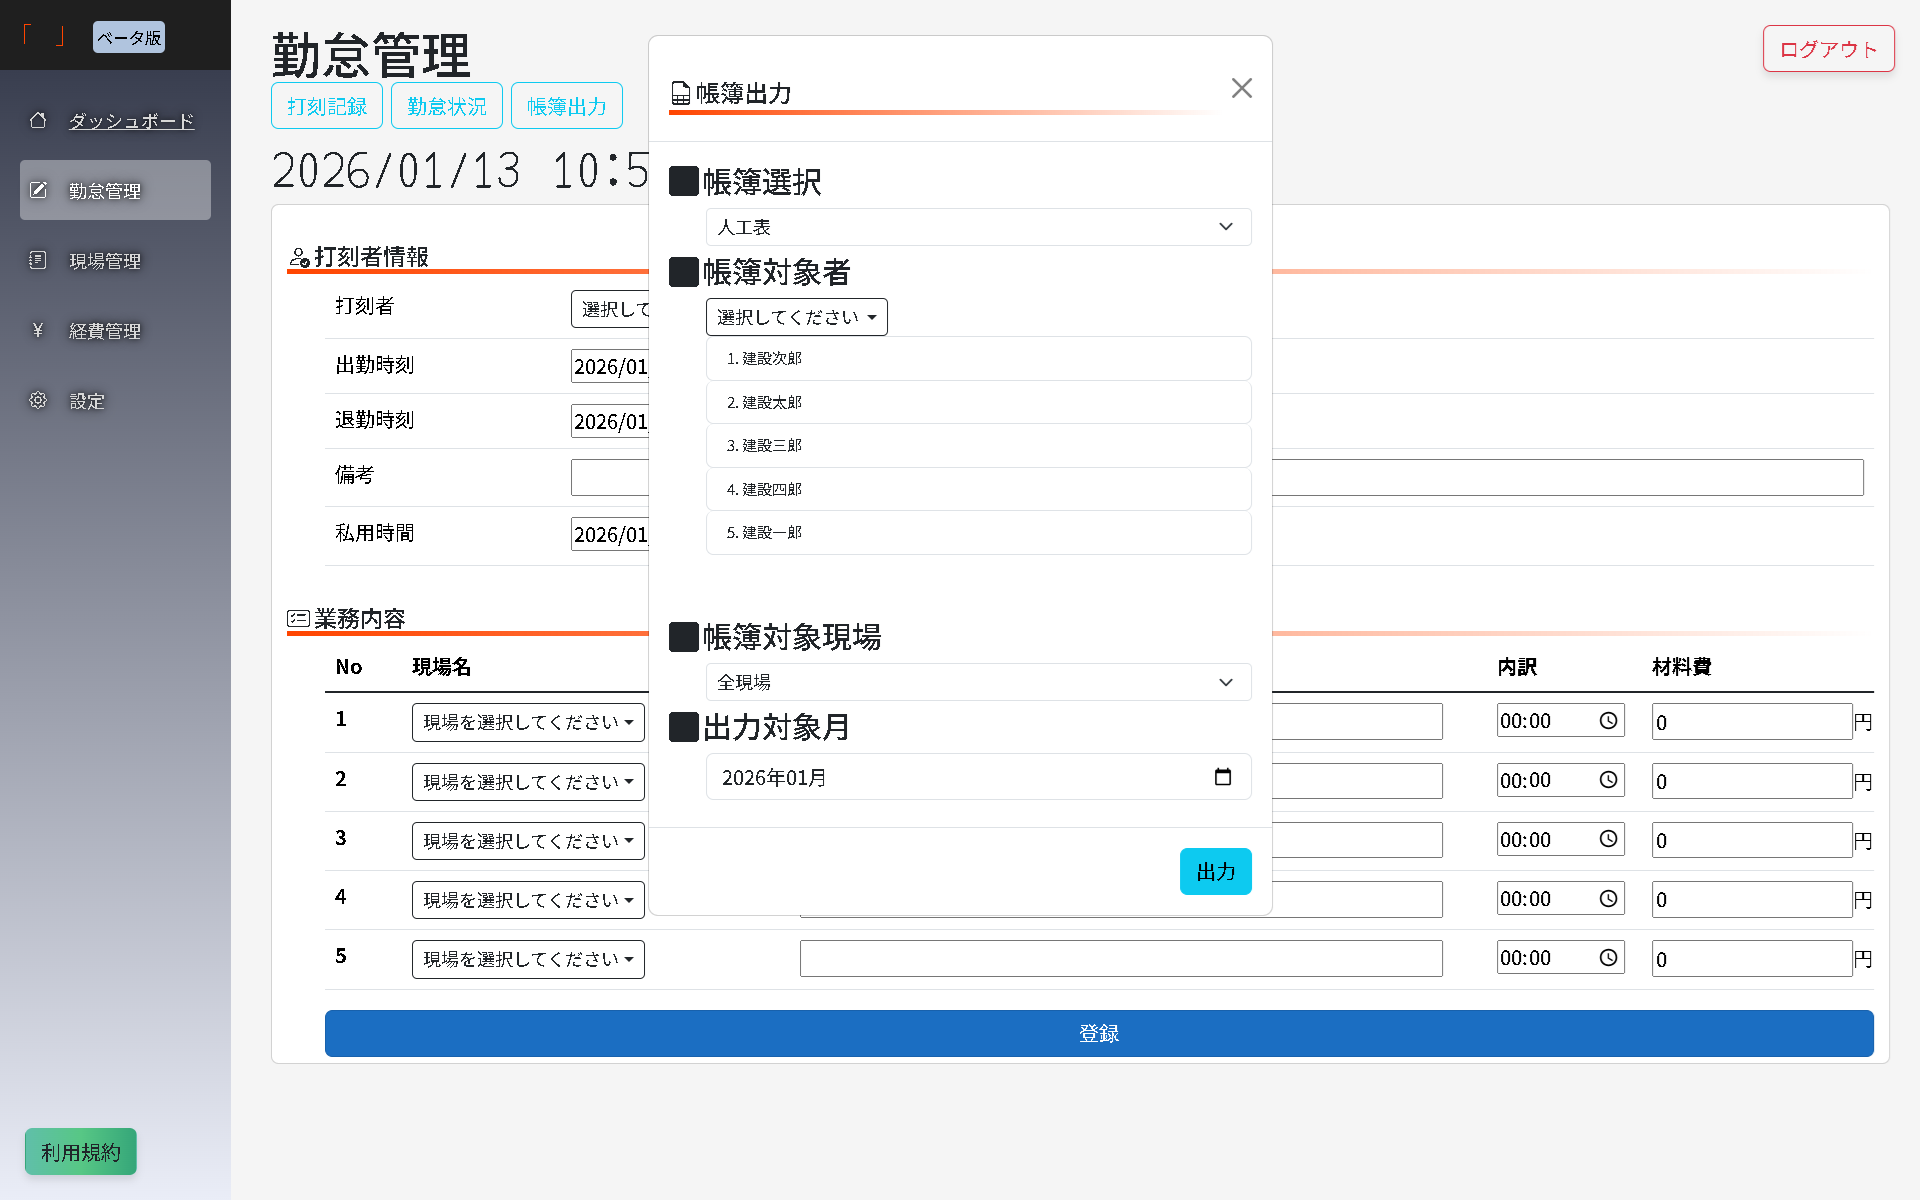Open the calendar picker for 出力対象月
The height and width of the screenshot is (1200, 1920).
[1223, 776]
